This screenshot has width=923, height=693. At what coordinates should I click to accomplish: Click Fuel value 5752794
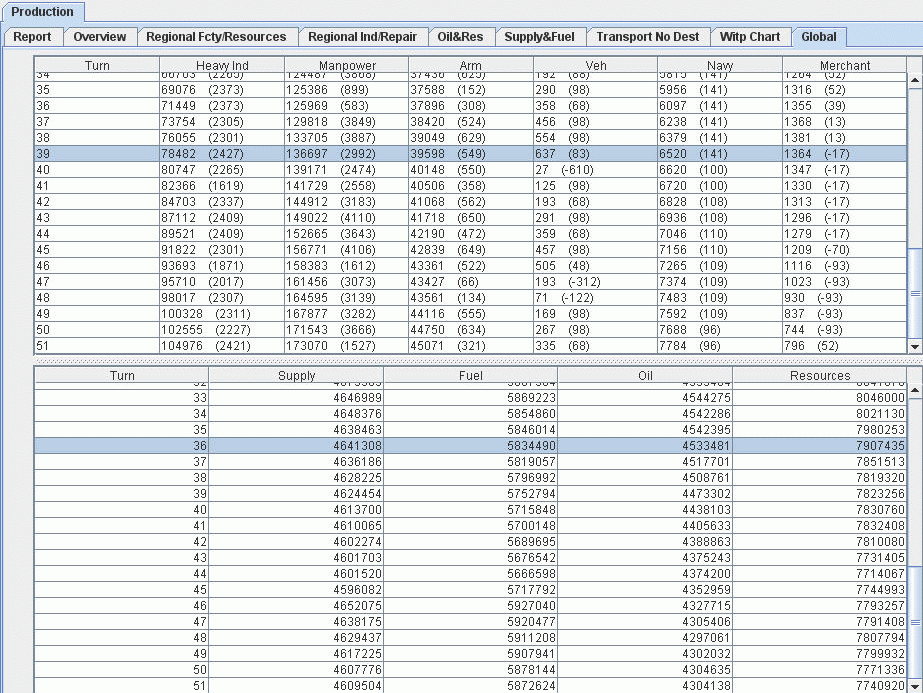470,493
